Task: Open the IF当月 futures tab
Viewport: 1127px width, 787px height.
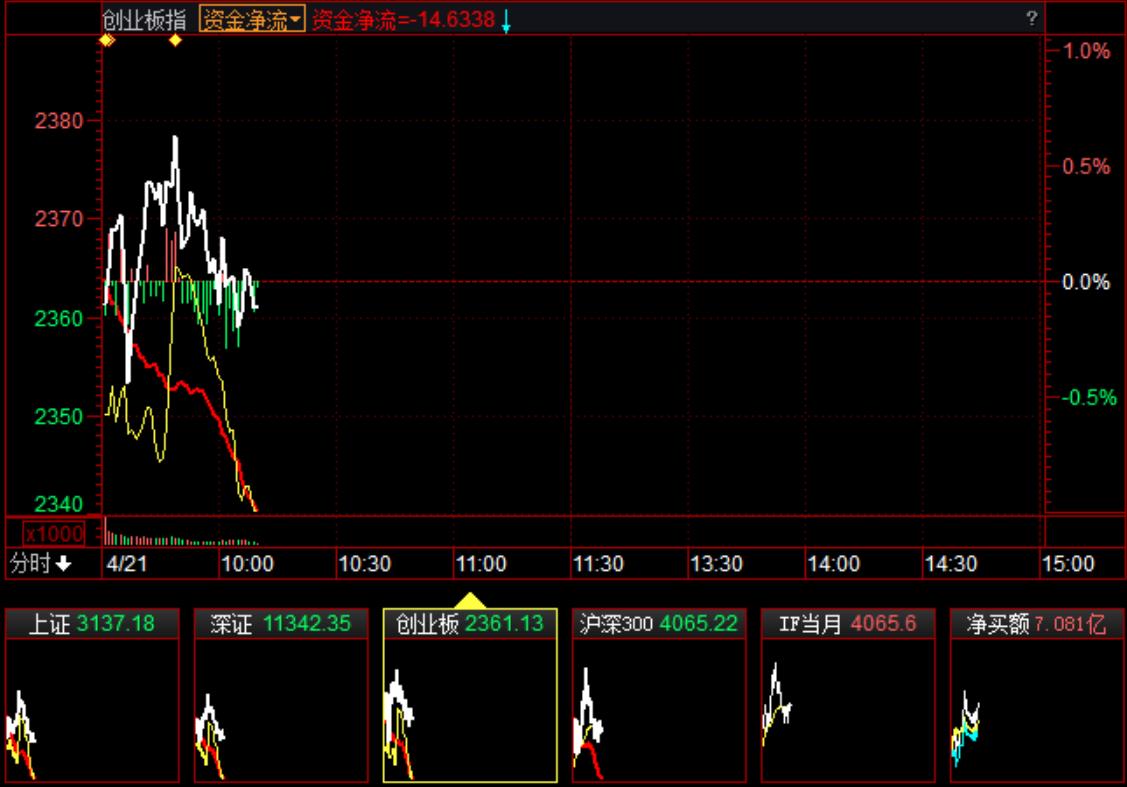Action: (847, 624)
